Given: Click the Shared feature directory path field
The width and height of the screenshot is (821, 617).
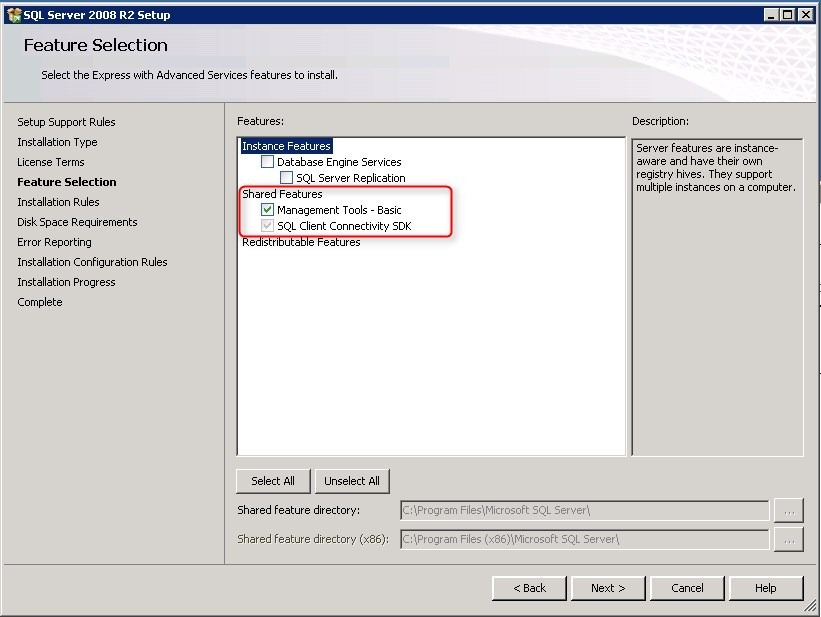Looking at the screenshot, I should tap(584, 510).
